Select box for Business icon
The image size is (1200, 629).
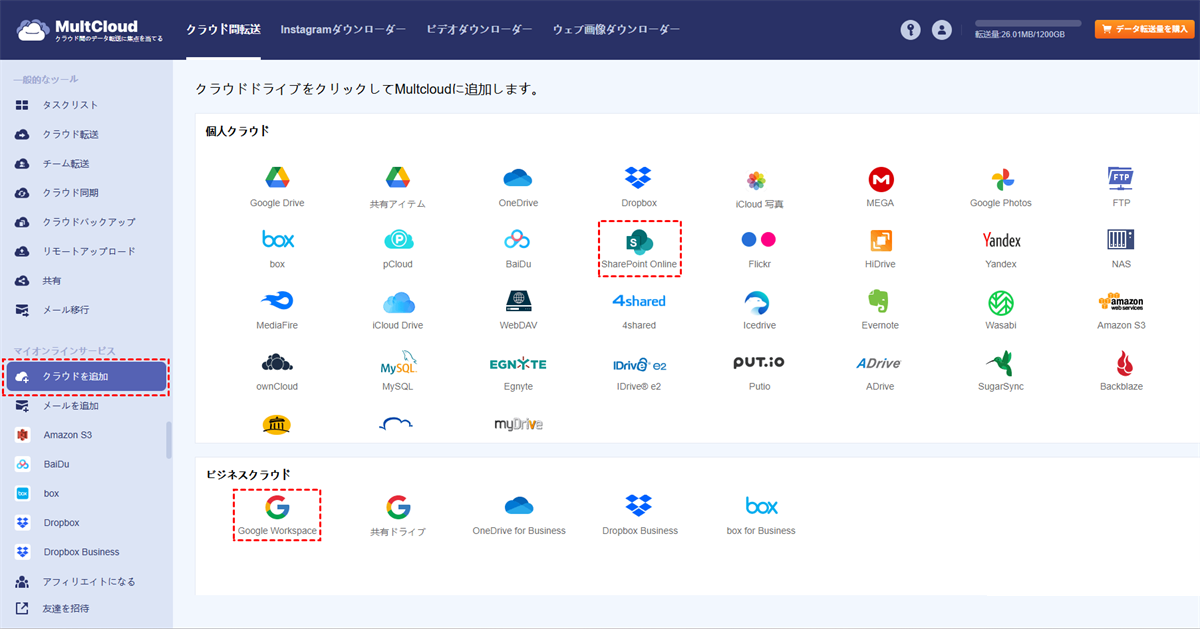click(x=760, y=512)
